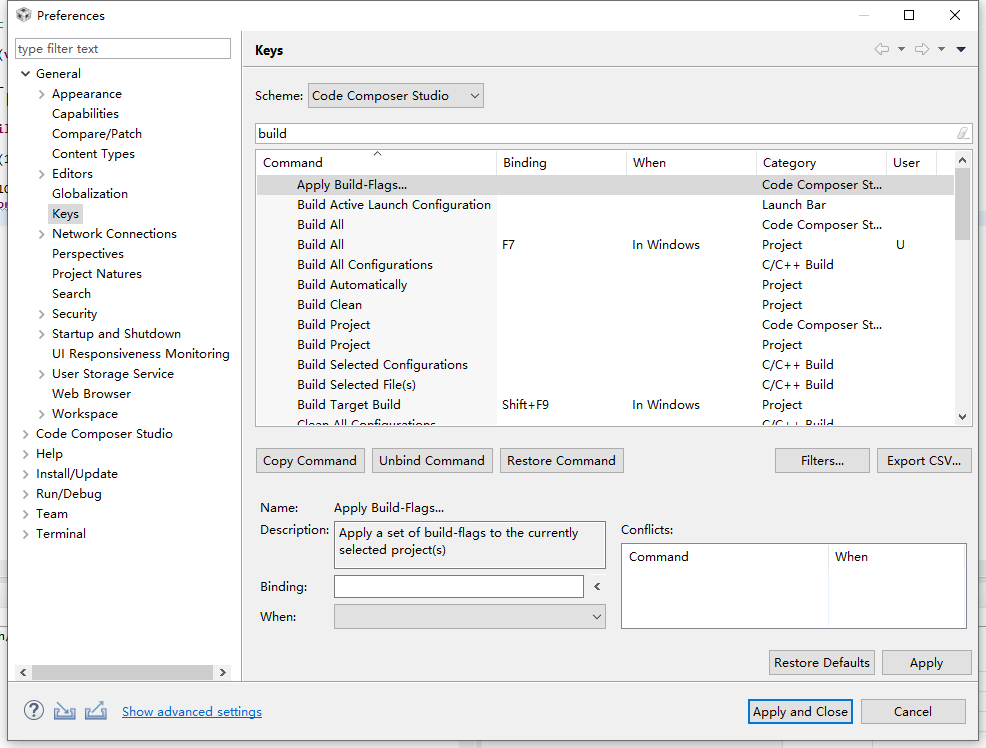The image size is (986, 748).
Task: Select the Build Automatically command row
Action: [x=605, y=285]
